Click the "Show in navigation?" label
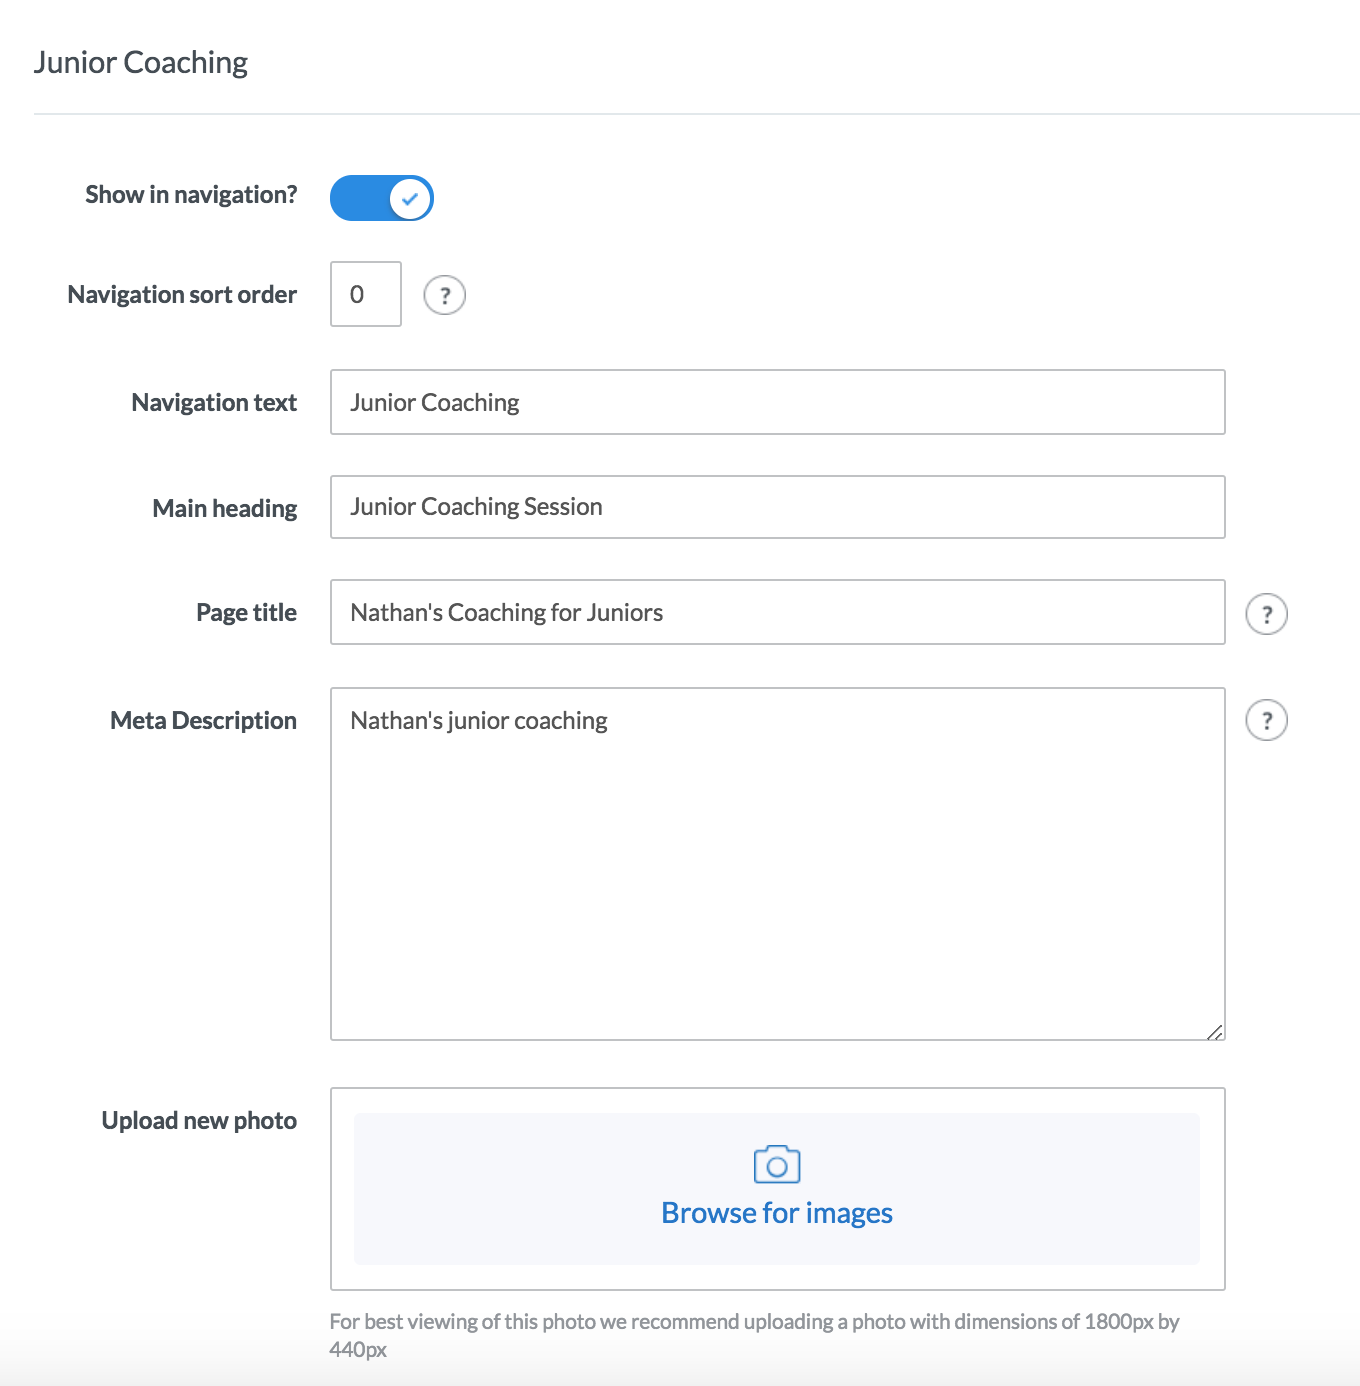The height and width of the screenshot is (1386, 1360). pyautogui.click(x=191, y=195)
